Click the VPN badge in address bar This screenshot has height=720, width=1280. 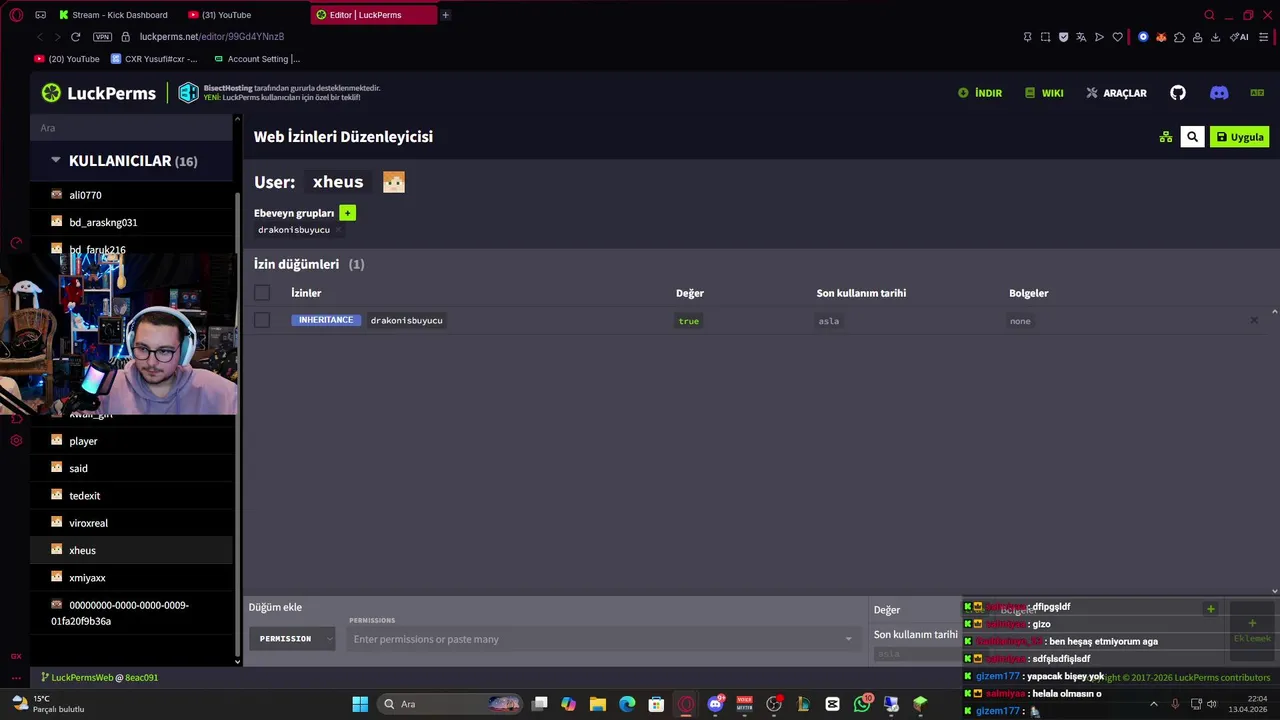coord(102,37)
